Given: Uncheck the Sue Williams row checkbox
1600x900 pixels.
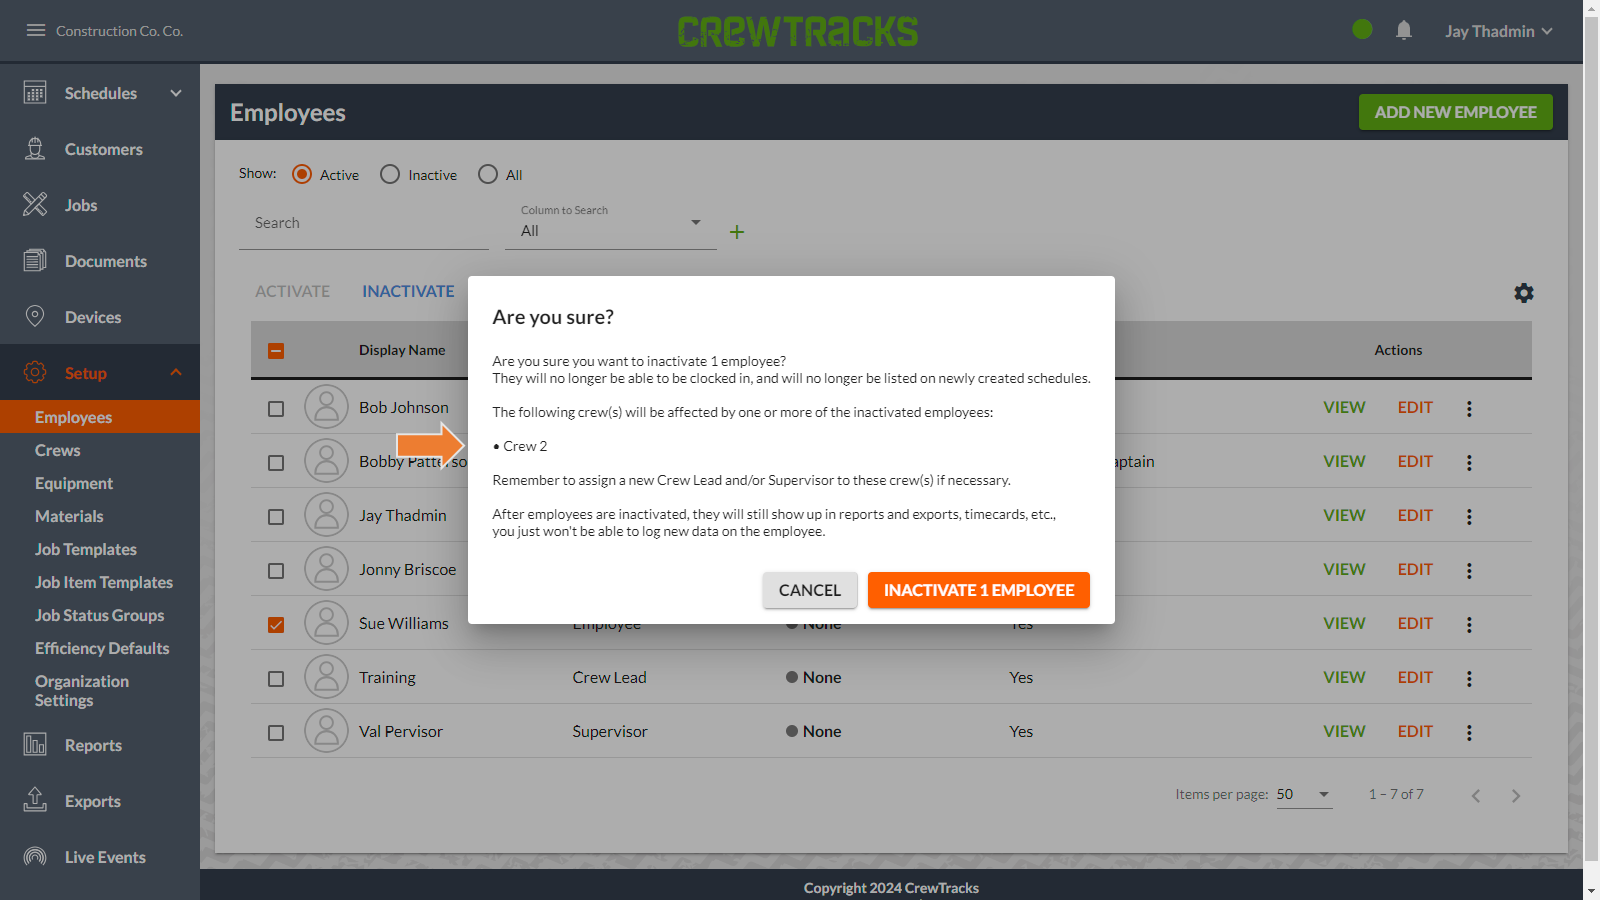Looking at the screenshot, I should point(276,625).
